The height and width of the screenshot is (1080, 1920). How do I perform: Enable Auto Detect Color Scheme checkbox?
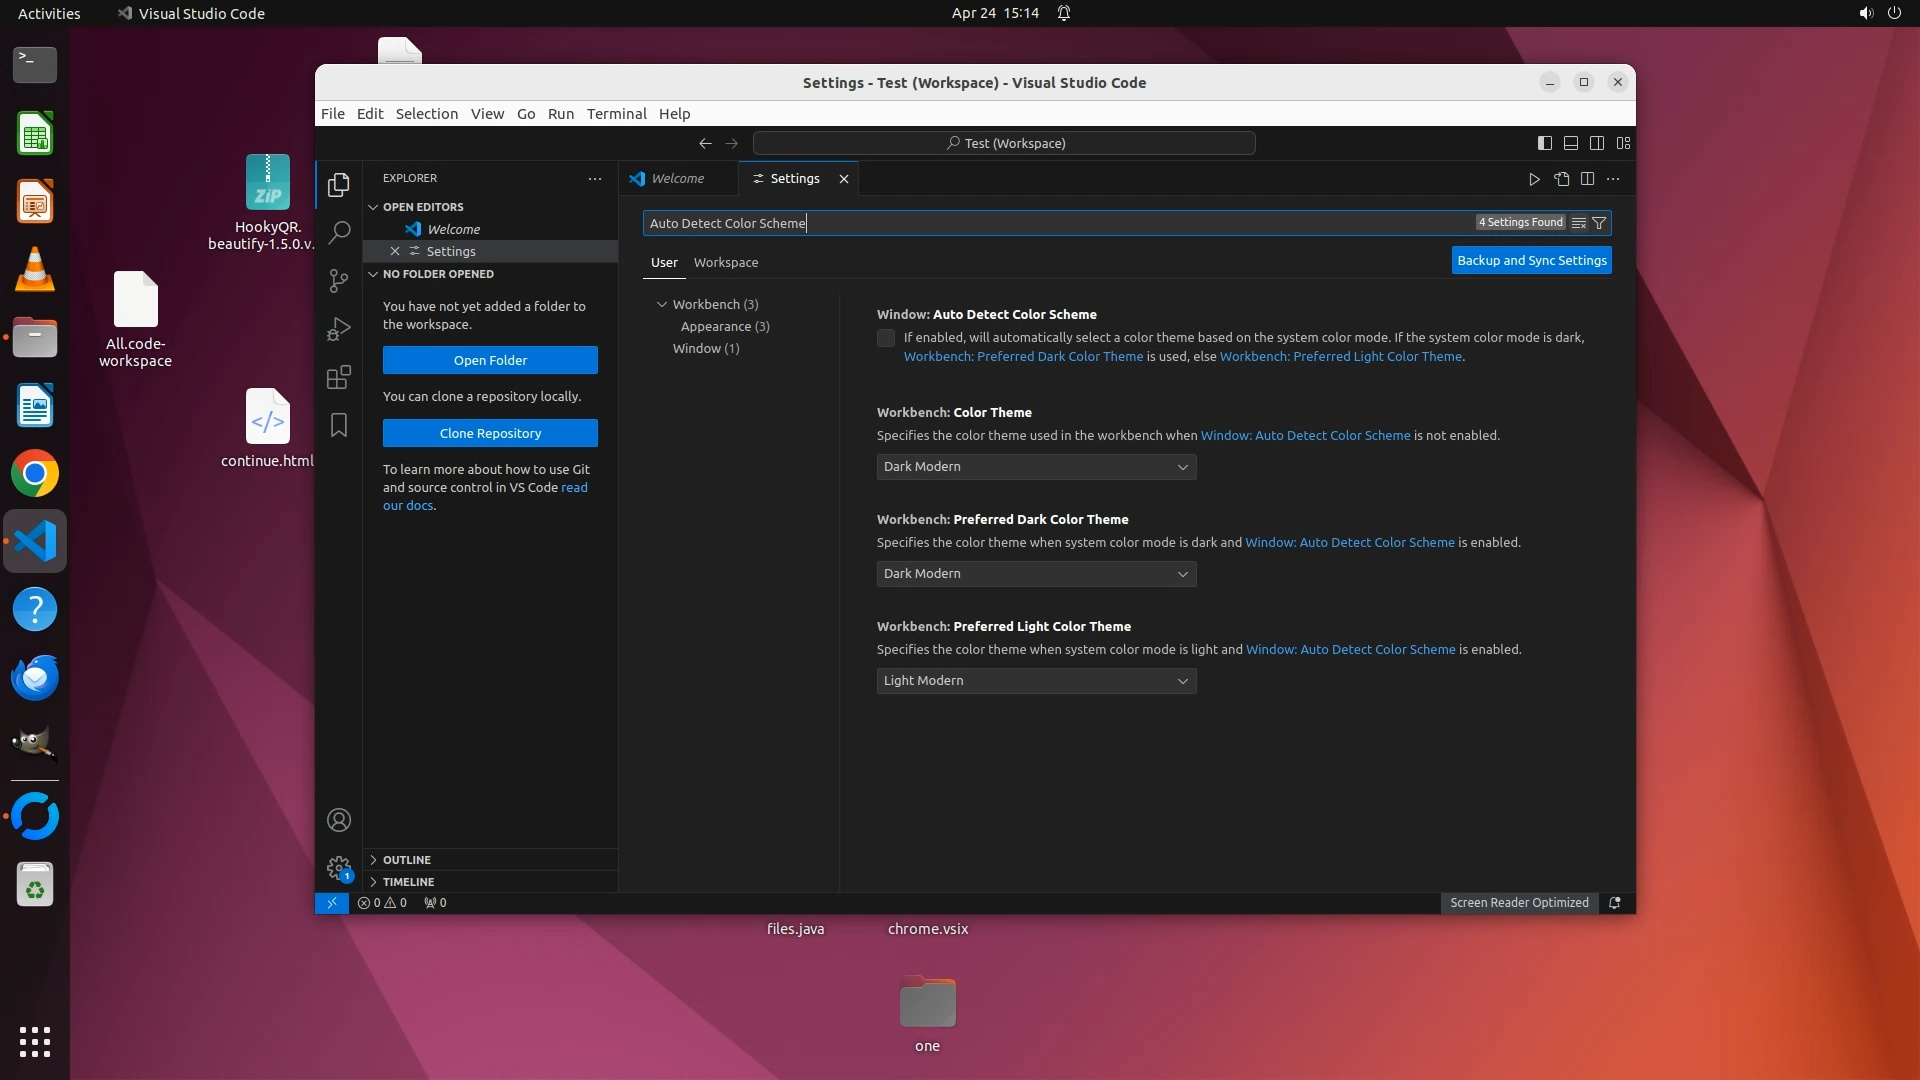886,338
